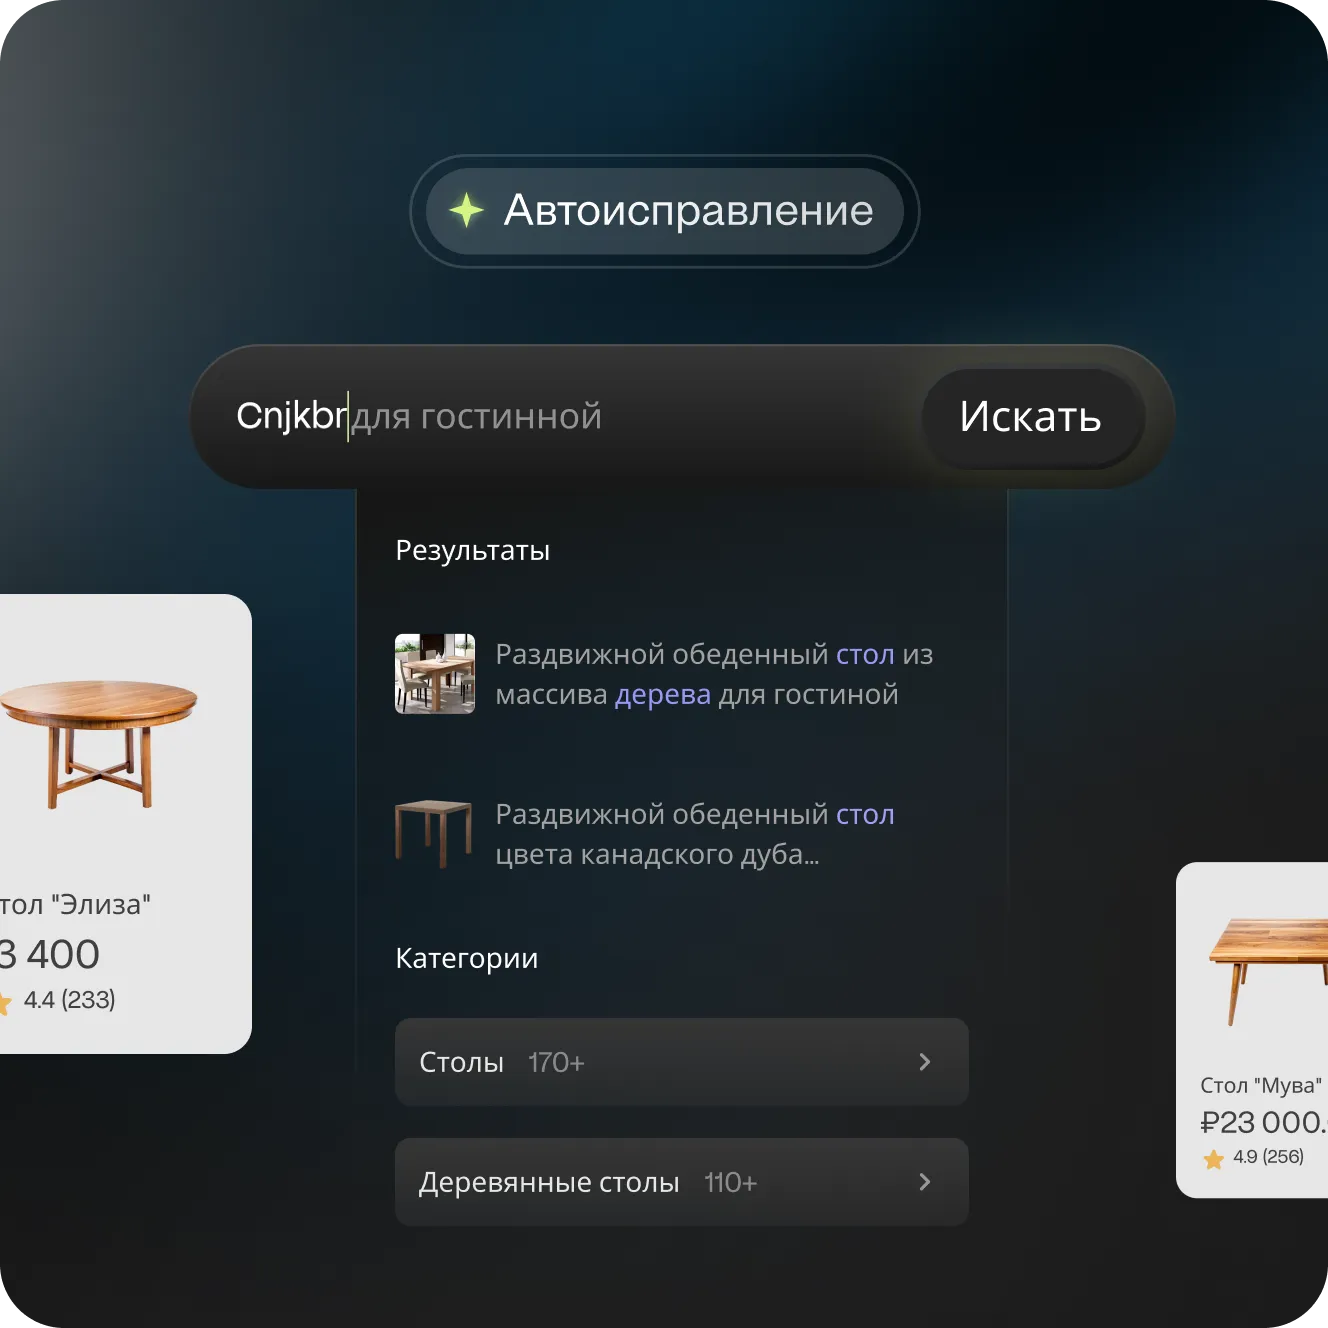
Task: Click the Результаты section heading
Action: 473,551
